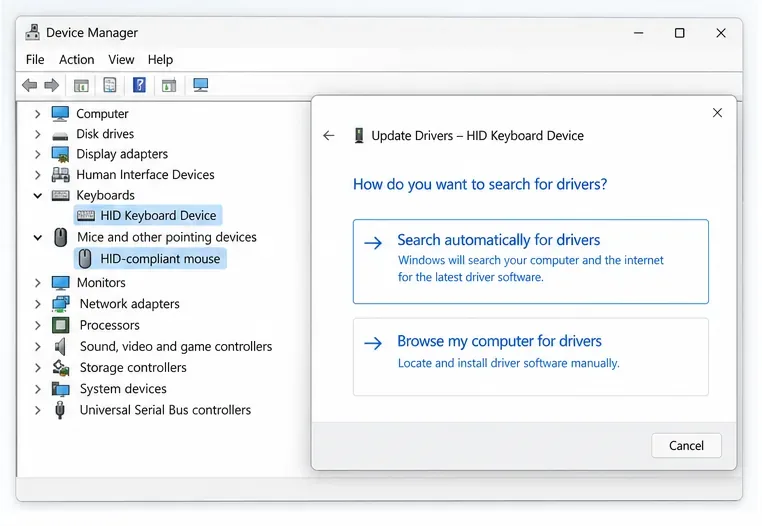The height and width of the screenshot is (526, 762).
Task: Click the blue Help question-mark toolbar icon
Action: [139, 85]
